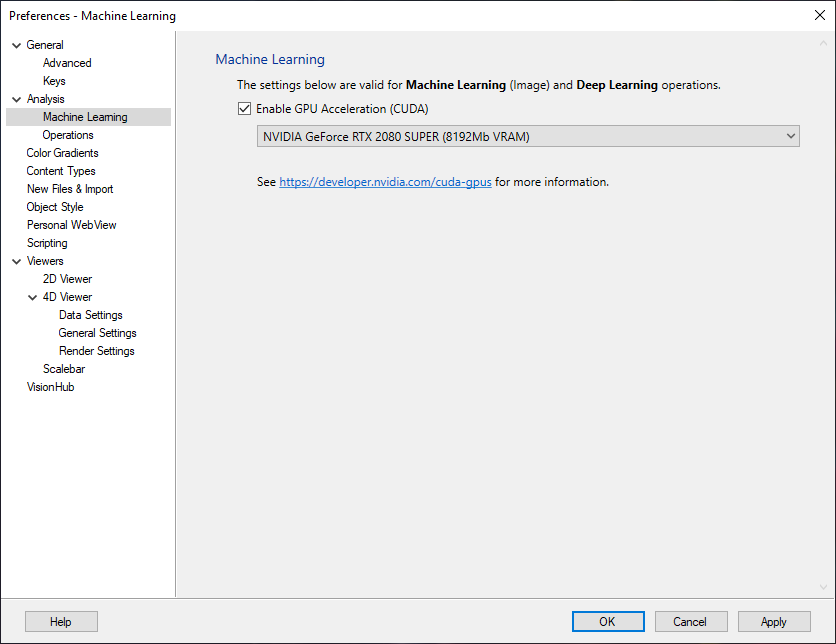
Task: Open the Content Types settings
Action: (x=60, y=170)
